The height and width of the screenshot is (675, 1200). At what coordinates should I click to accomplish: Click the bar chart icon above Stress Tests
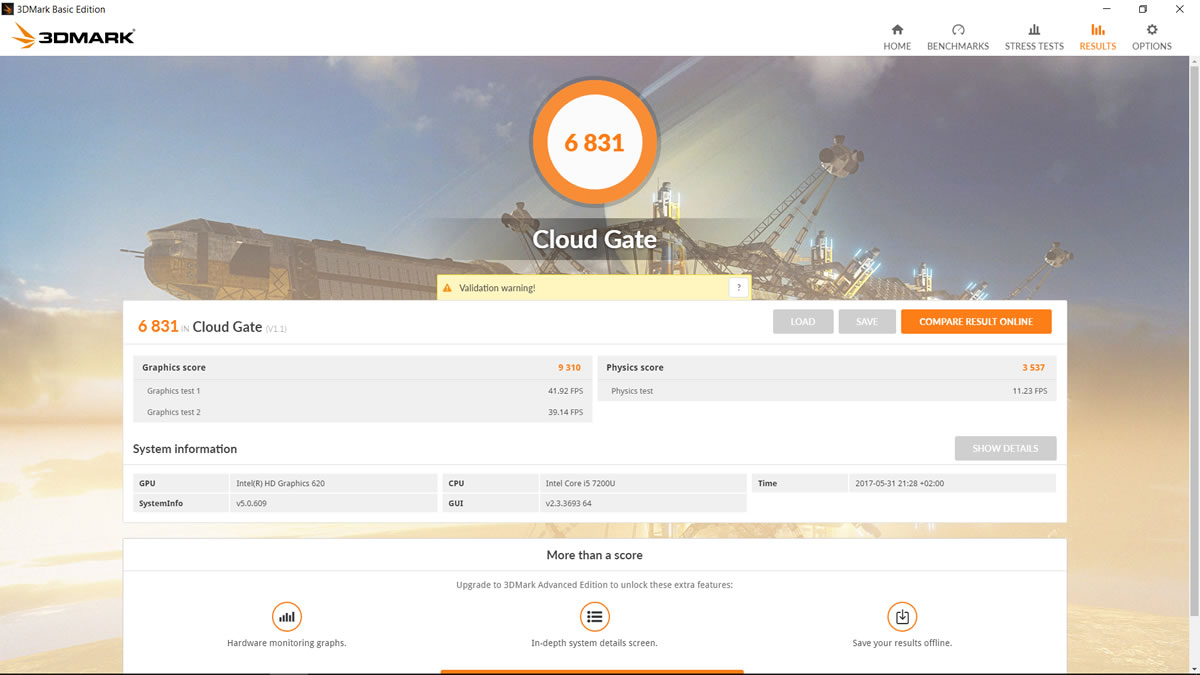pyautogui.click(x=1034, y=30)
